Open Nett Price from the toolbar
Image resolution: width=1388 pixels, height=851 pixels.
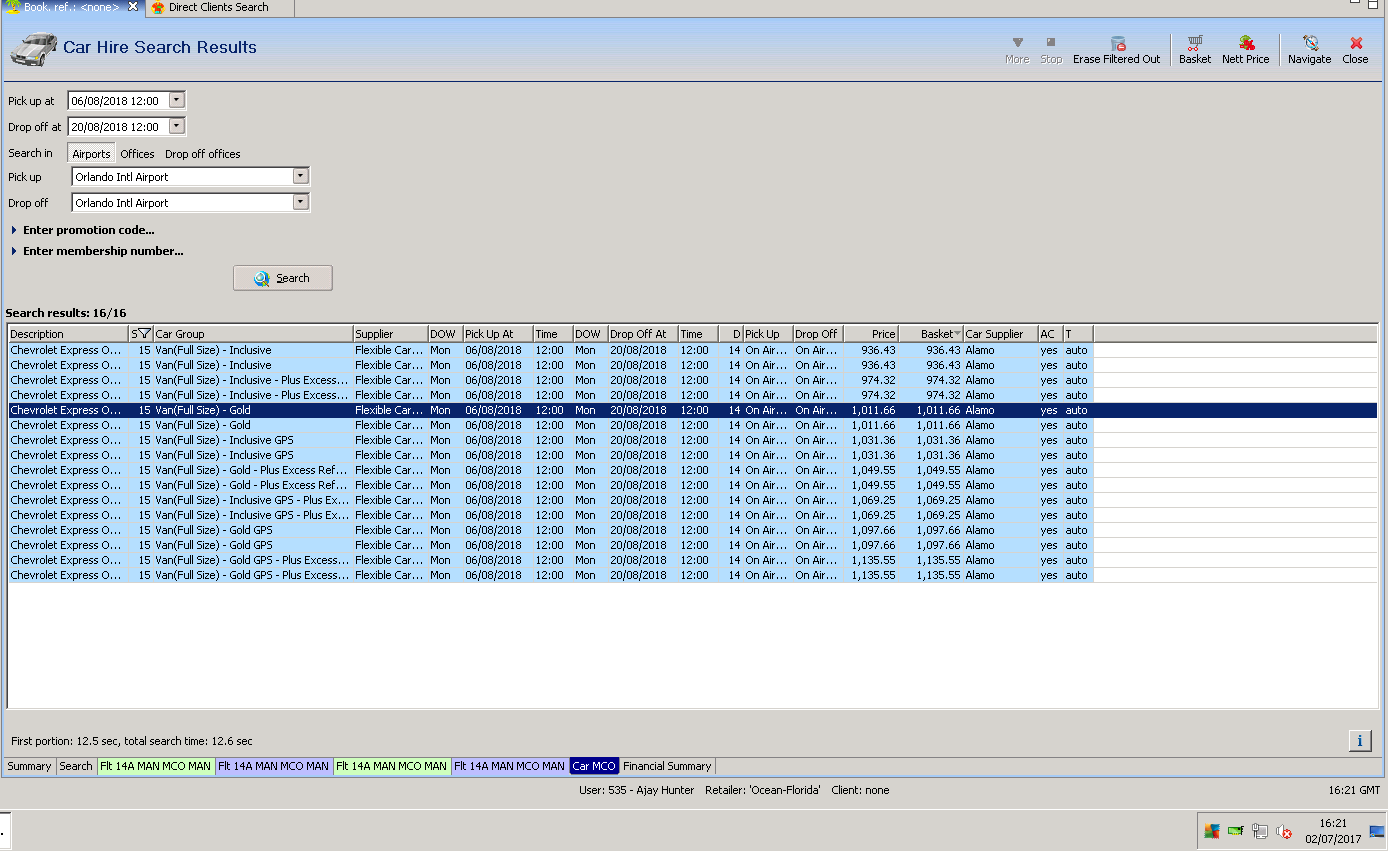tap(1245, 49)
